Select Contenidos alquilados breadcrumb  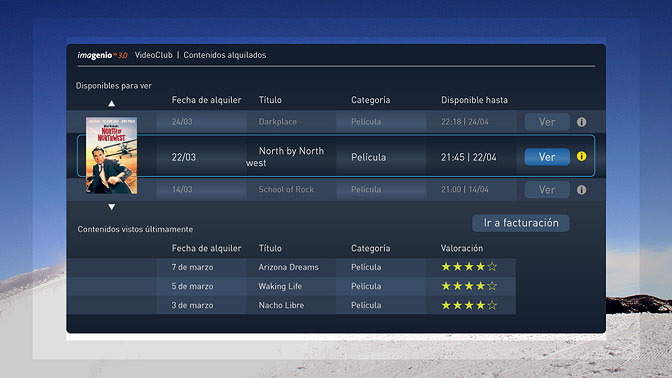tap(225, 55)
